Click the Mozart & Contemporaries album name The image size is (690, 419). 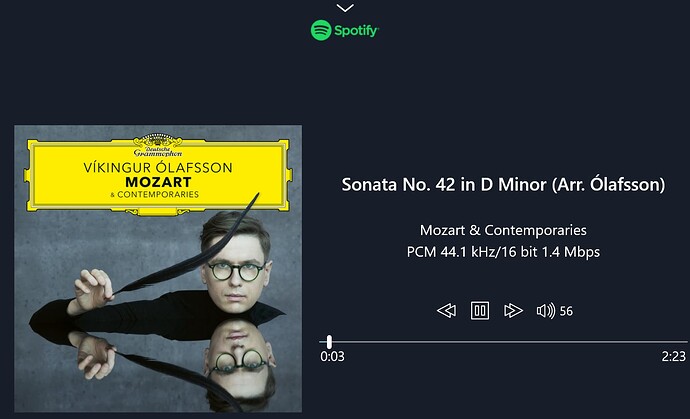point(503,230)
